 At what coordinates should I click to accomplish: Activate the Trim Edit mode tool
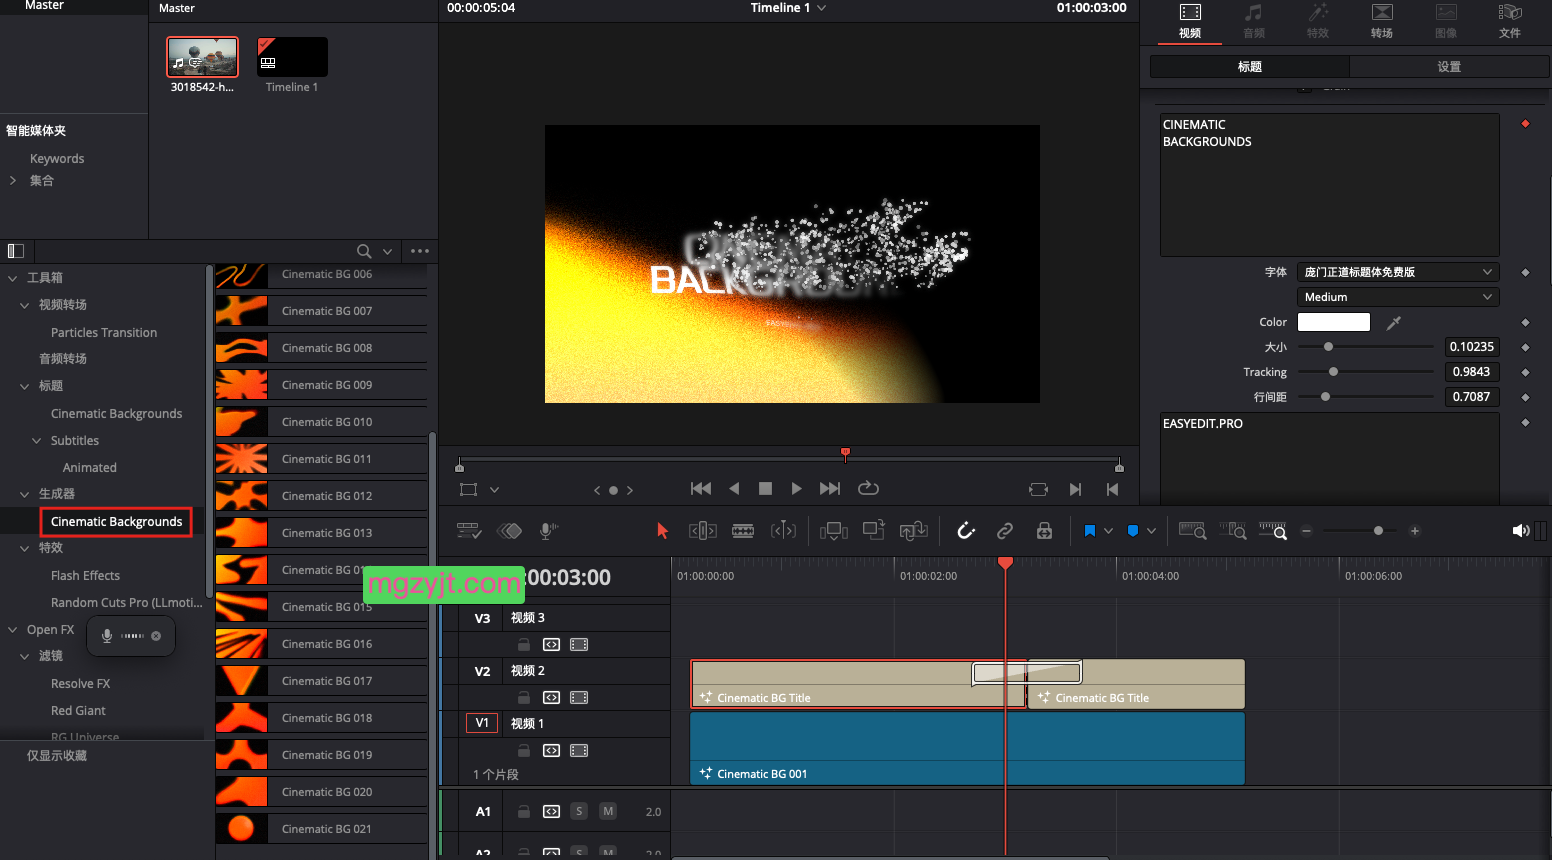(x=703, y=531)
